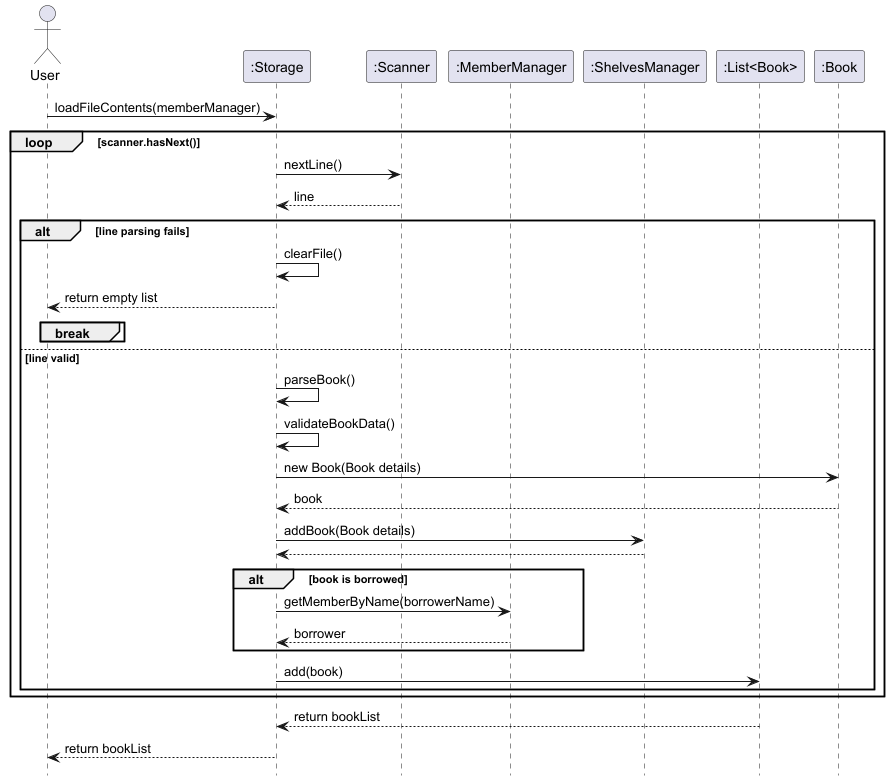Select the :Scanner participant box

point(401,67)
